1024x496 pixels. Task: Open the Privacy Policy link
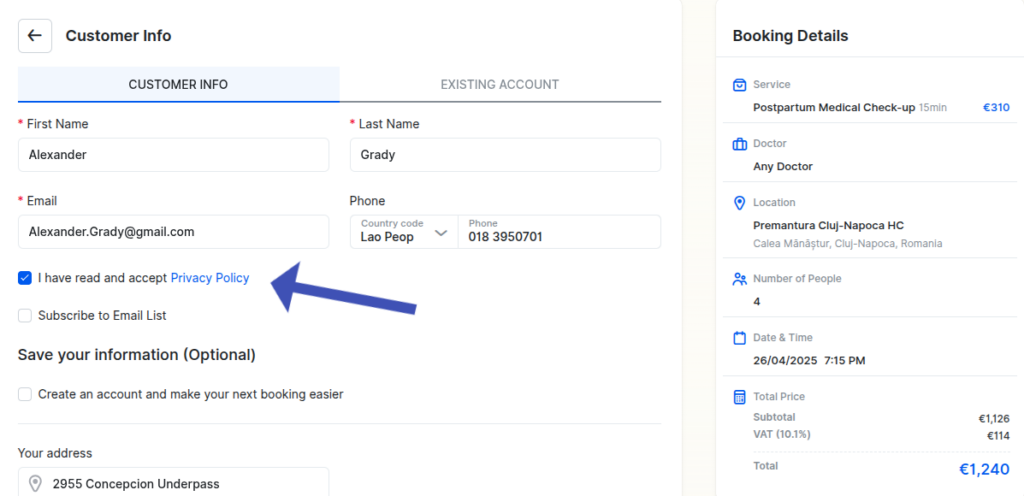coord(210,278)
